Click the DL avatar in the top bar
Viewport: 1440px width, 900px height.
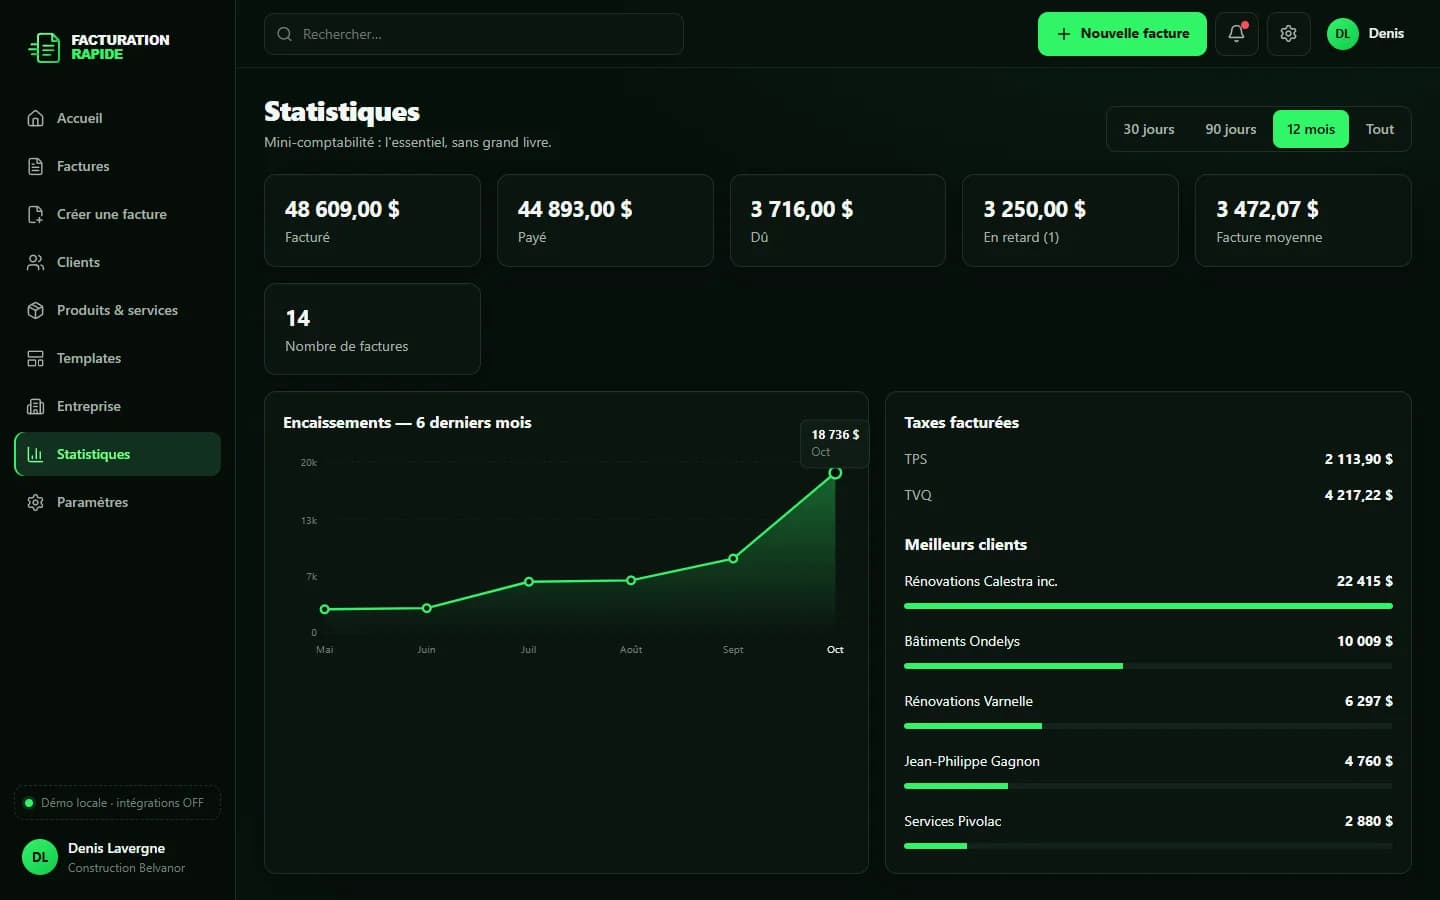click(x=1343, y=34)
